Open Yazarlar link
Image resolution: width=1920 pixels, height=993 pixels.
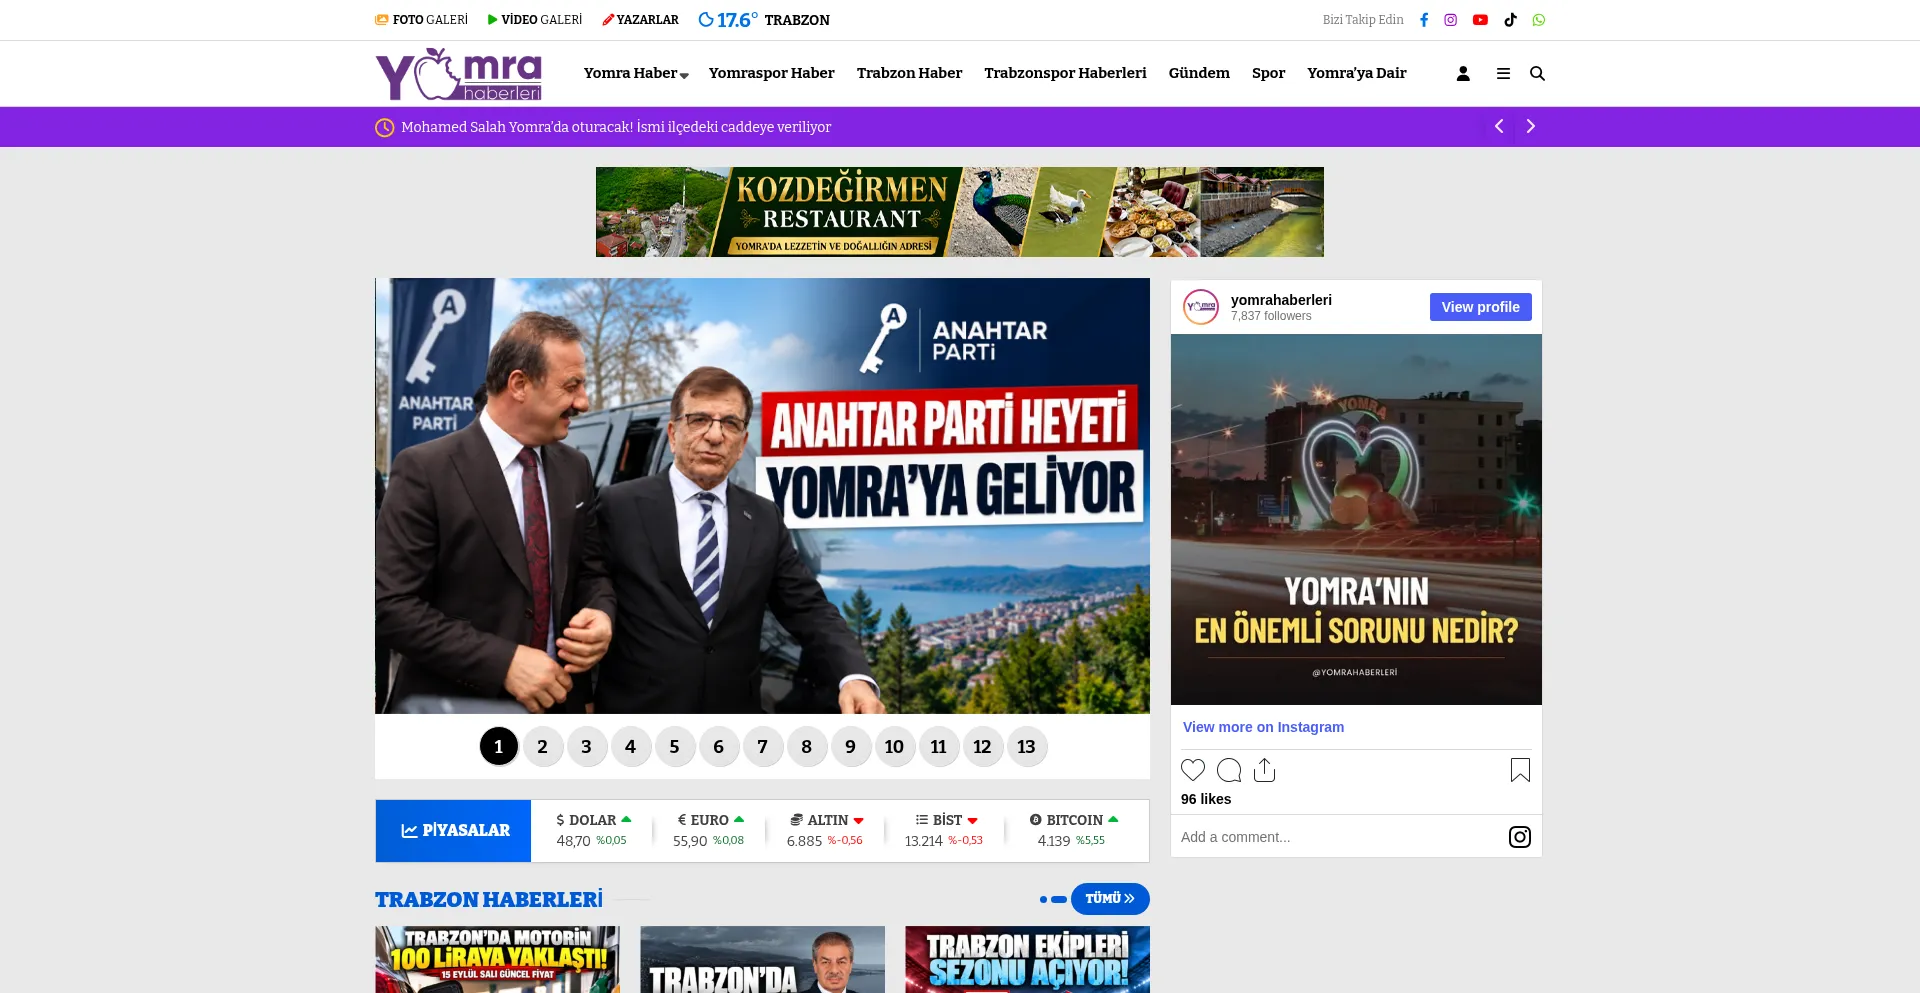point(640,20)
